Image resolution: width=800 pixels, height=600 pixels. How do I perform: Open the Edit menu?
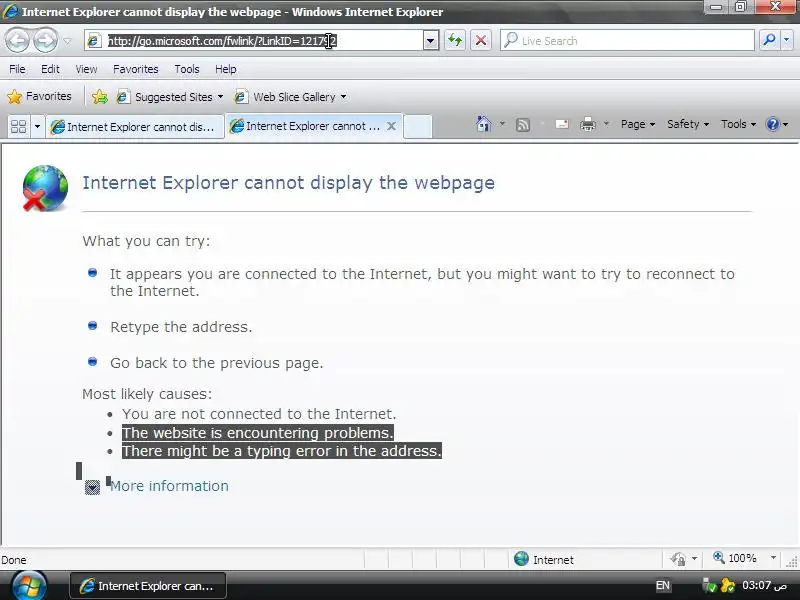point(50,69)
